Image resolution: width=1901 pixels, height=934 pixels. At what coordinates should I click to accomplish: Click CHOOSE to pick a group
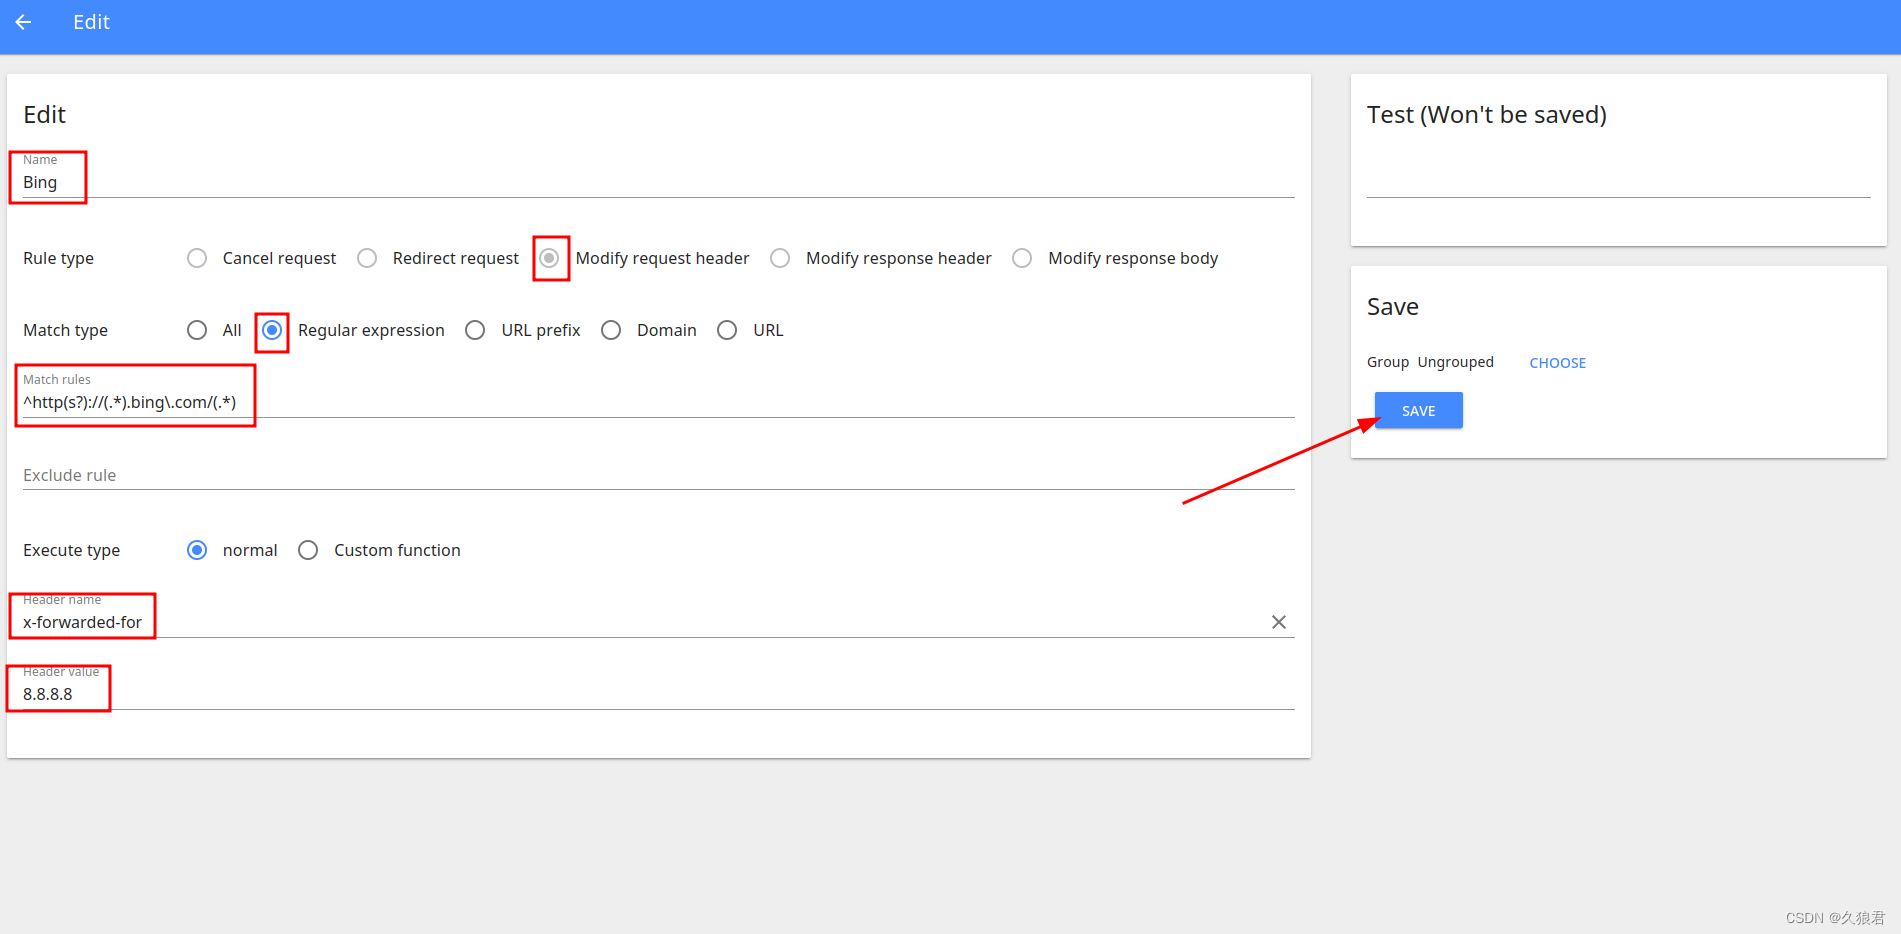[1557, 363]
